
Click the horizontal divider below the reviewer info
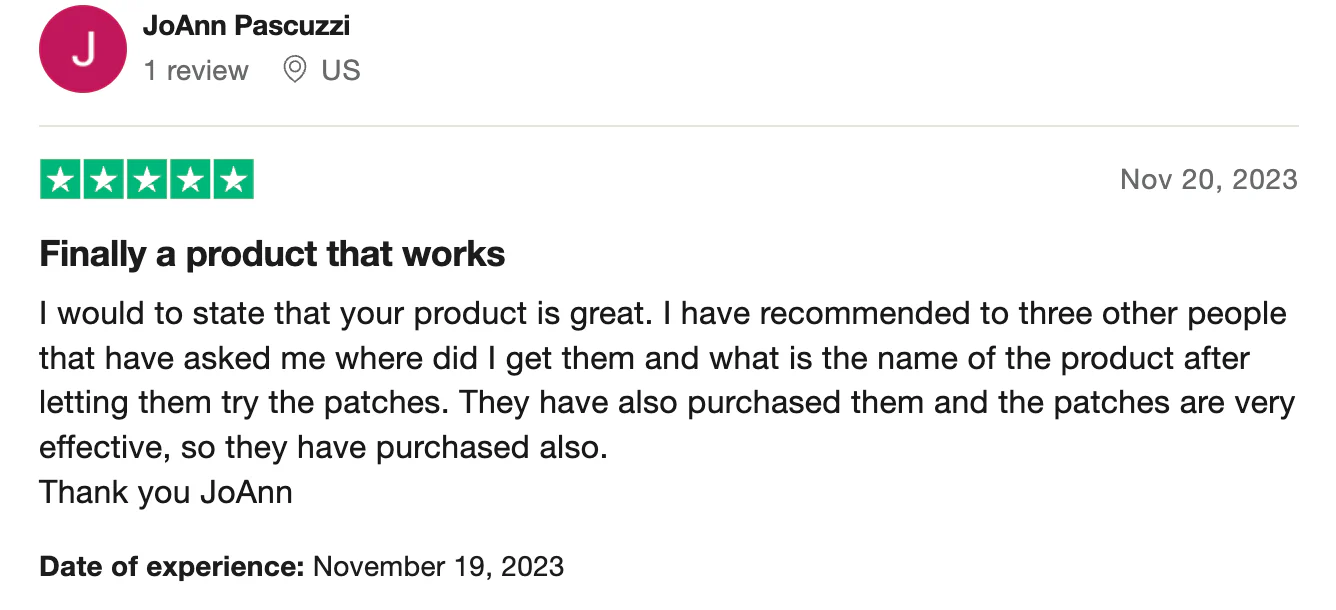pyautogui.click(x=668, y=126)
